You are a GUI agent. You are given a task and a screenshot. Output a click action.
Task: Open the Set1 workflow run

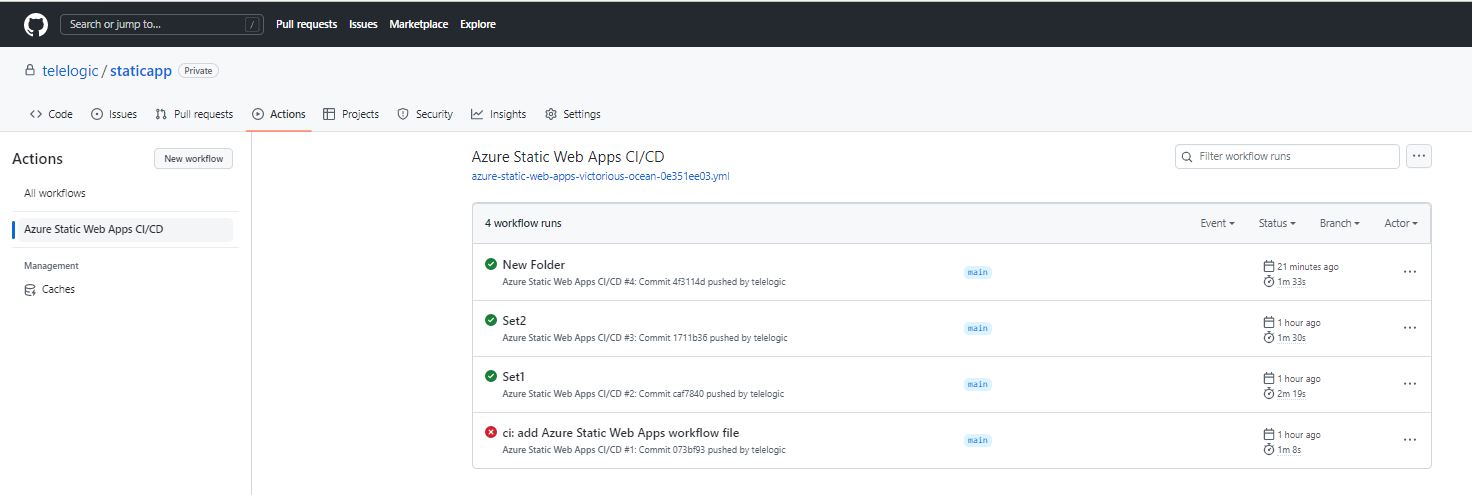pyautogui.click(x=513, y=377)
